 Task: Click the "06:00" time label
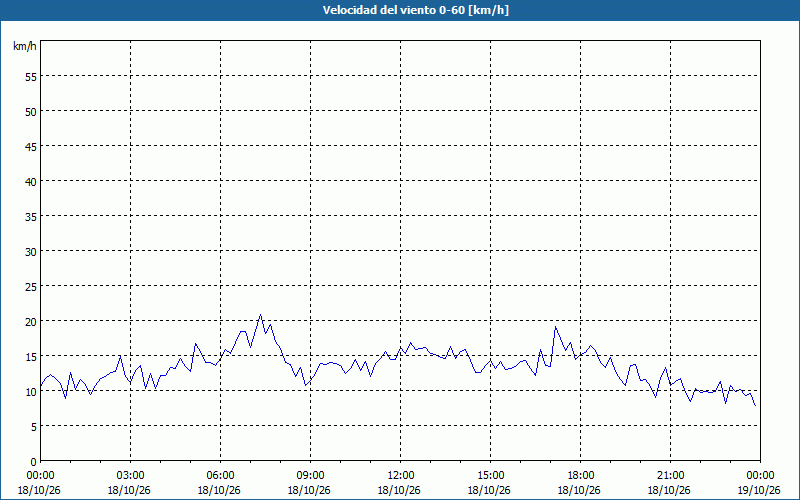coord(220,476)
